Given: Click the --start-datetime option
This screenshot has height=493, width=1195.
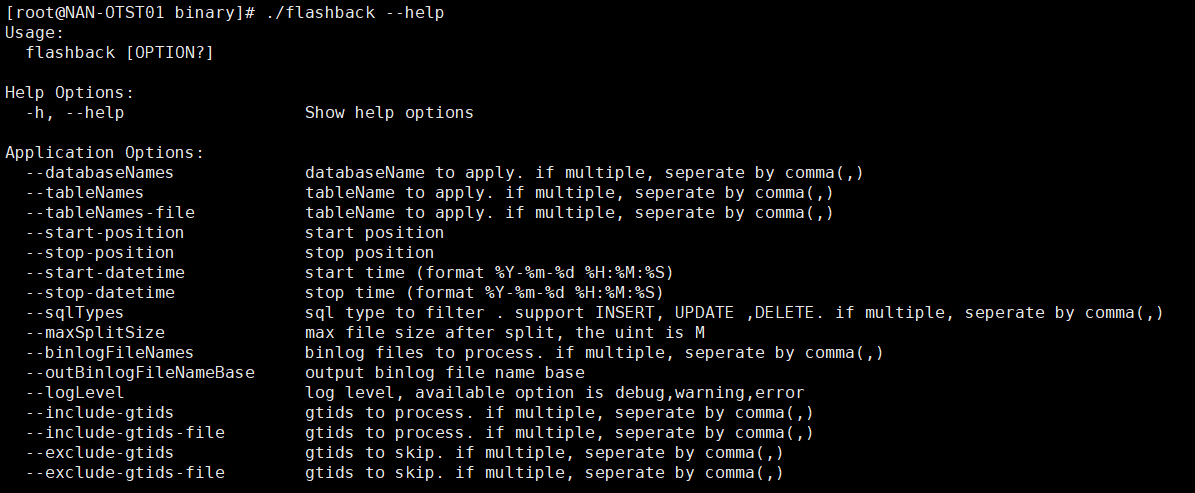Looking at the screenshot, I should tap(105, 273).
